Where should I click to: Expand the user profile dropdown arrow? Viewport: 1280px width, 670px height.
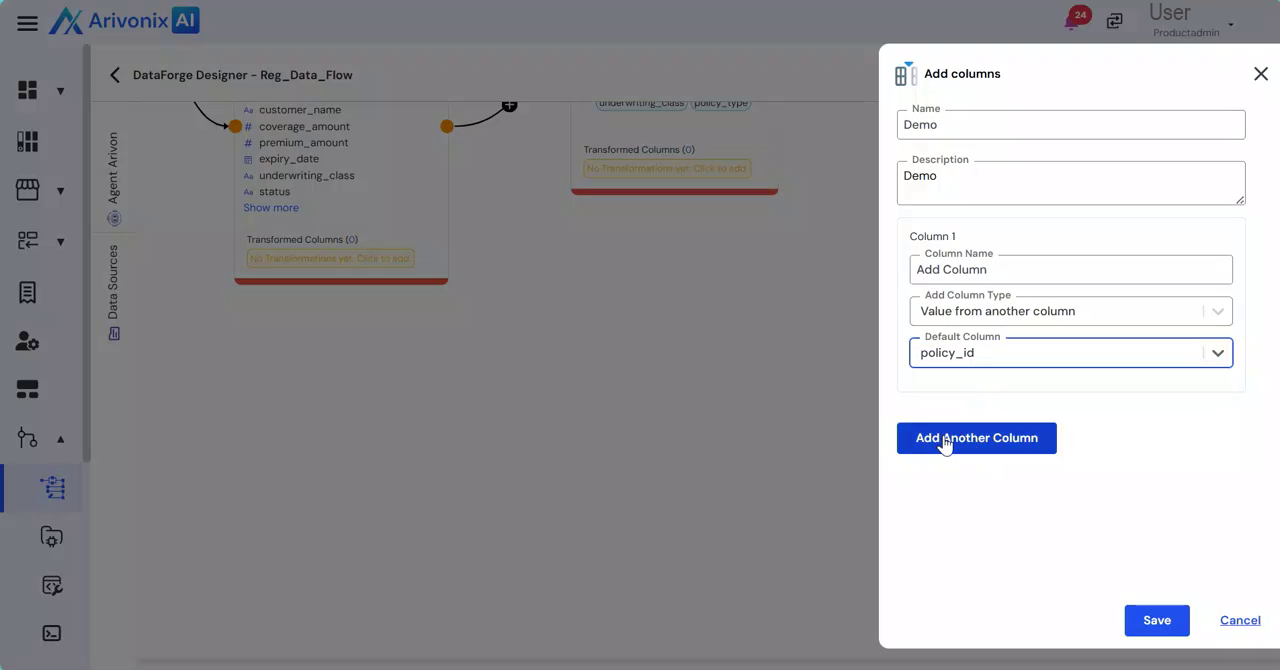click(1231, 25)
